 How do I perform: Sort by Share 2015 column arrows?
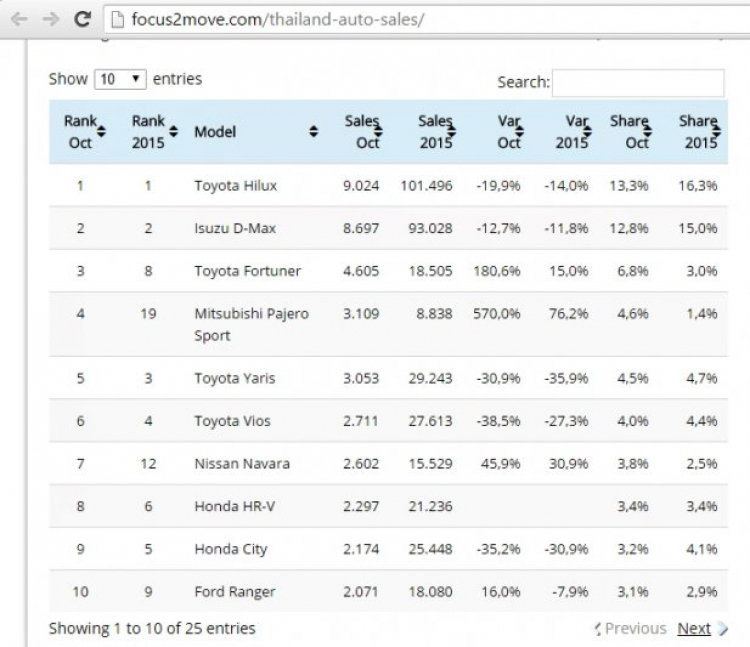717,131
